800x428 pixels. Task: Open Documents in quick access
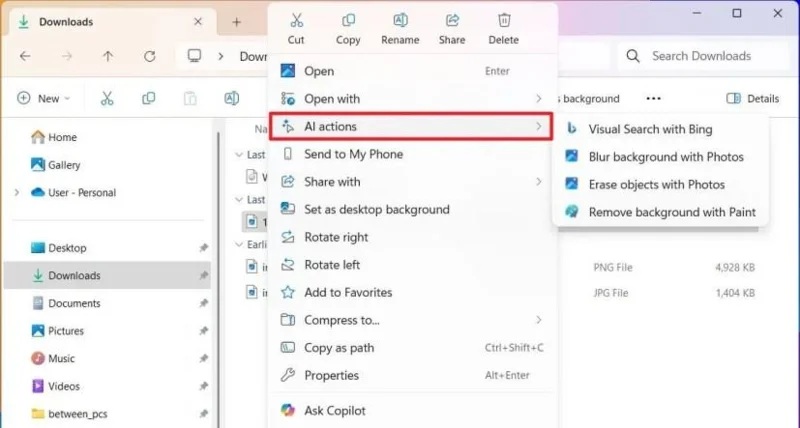tap(66, 303)
